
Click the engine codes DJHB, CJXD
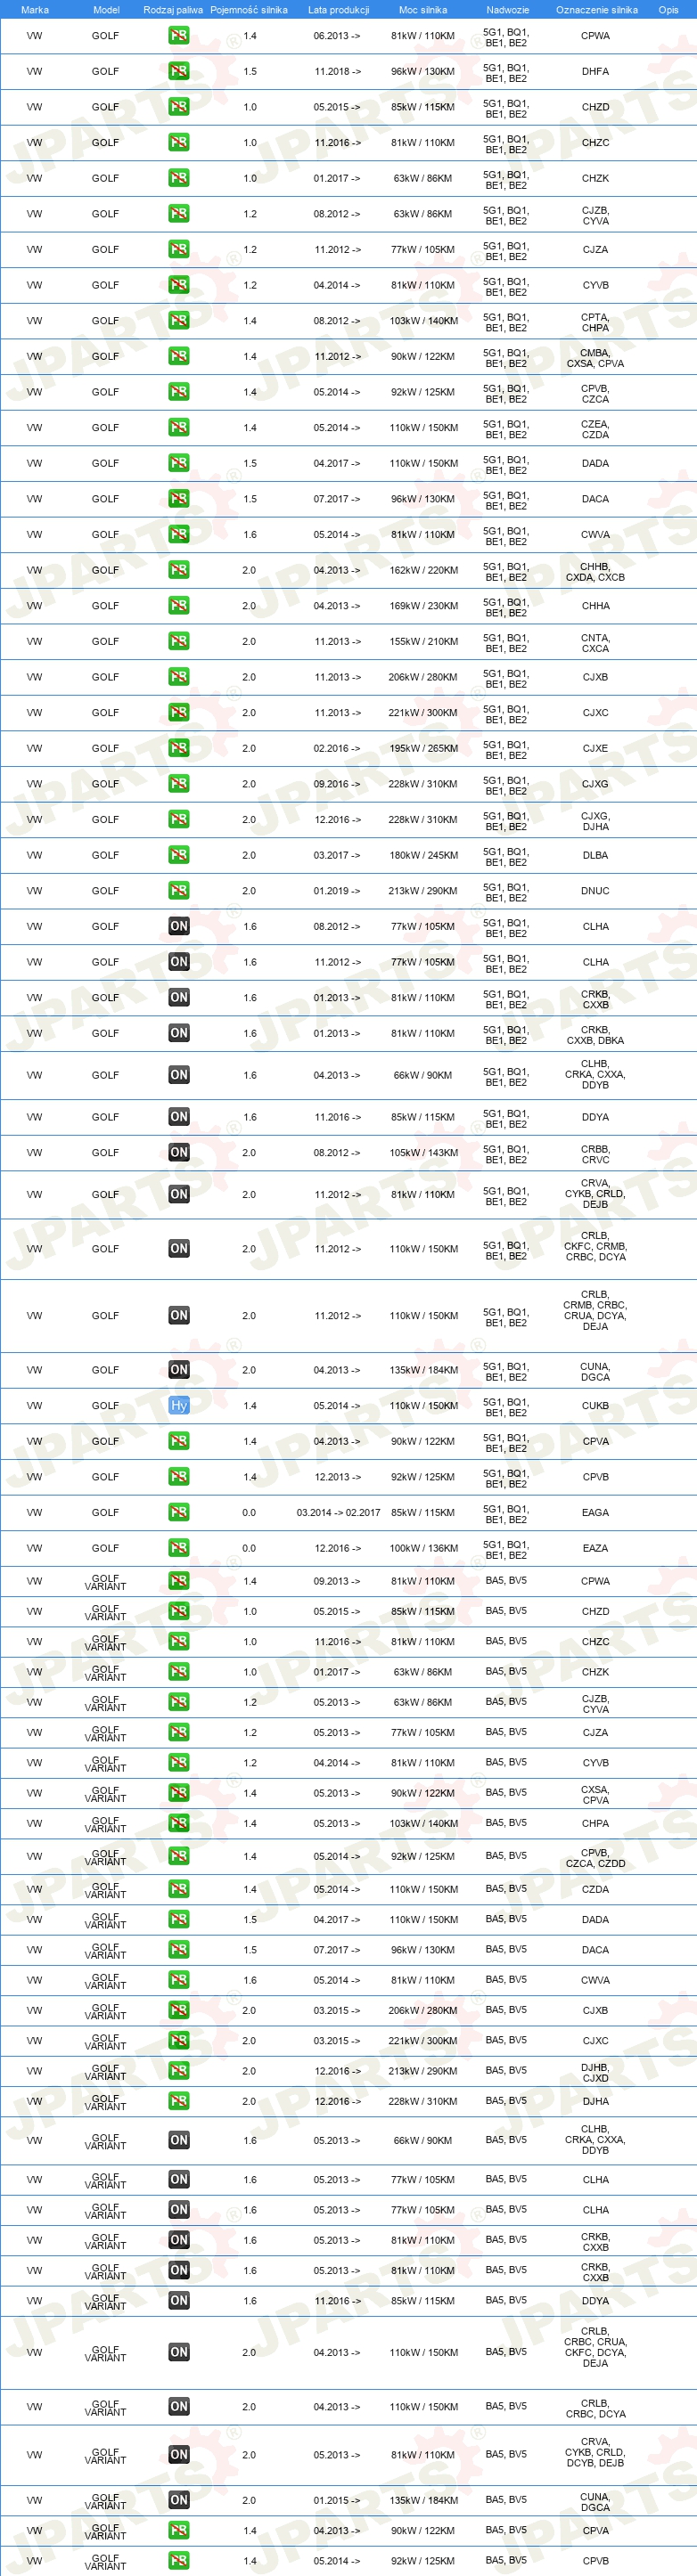tap(595, 2073)
